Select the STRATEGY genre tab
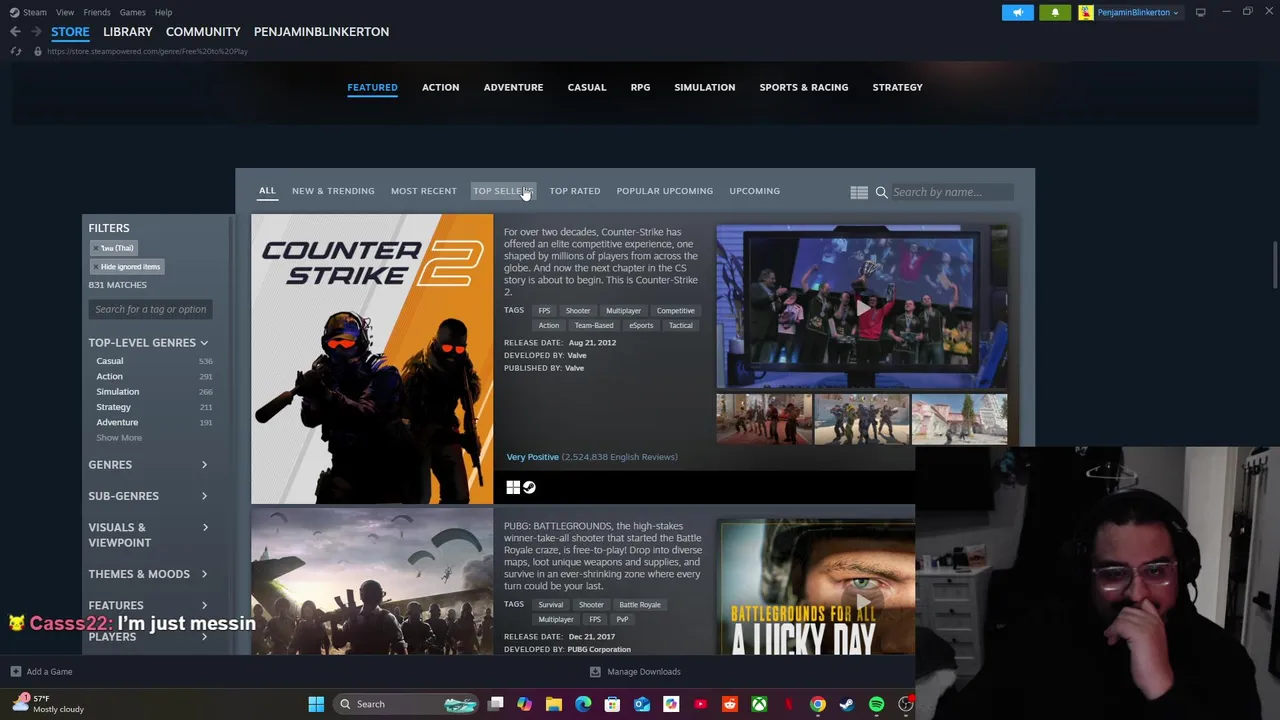This screenshot has height=720, width=1280. [x=897, y=87]
